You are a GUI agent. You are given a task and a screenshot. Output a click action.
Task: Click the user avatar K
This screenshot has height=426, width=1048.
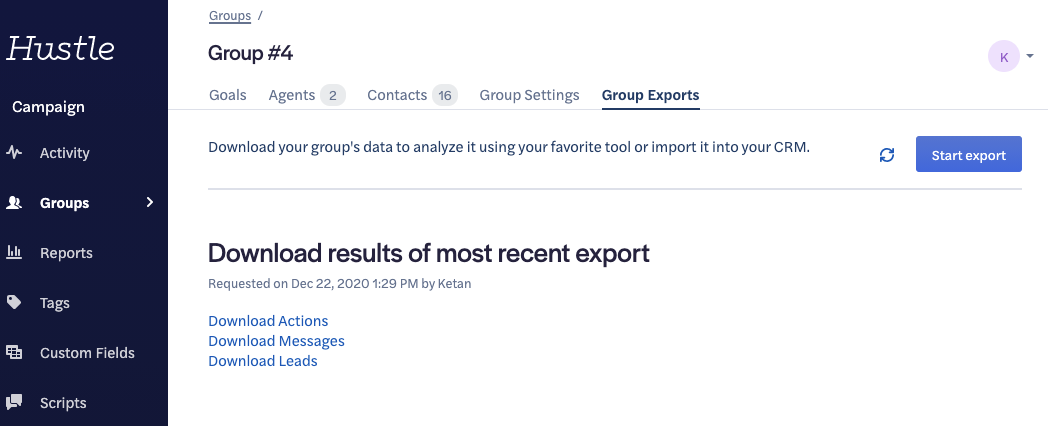coord(1003,56)
